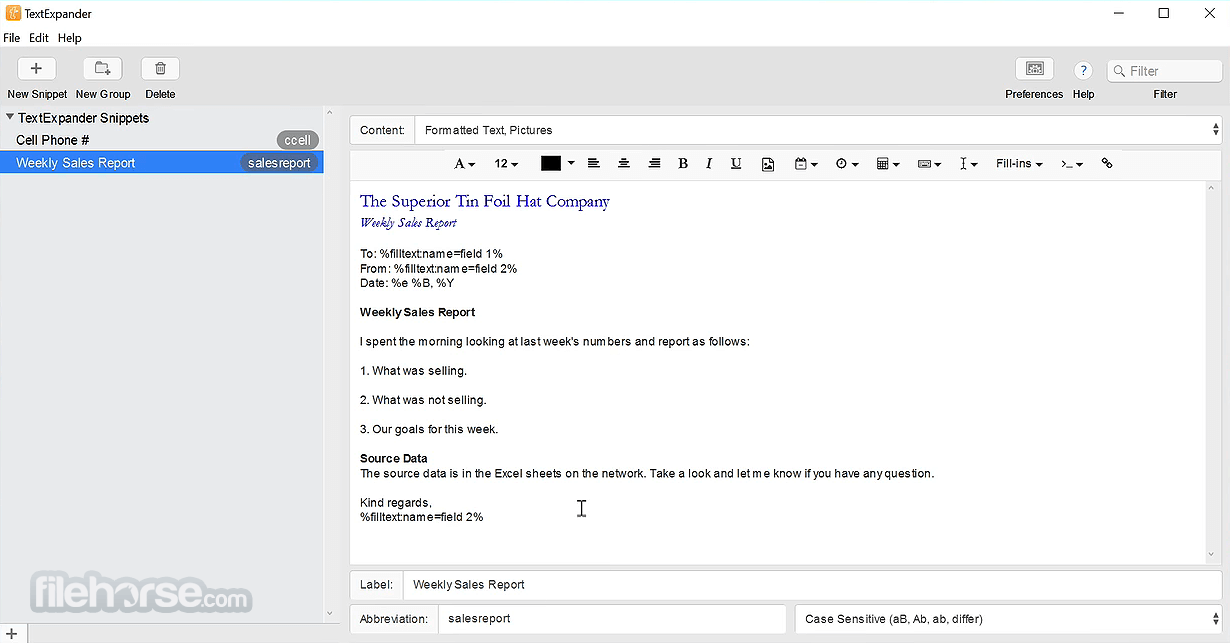
Task: Open the Content type dropdown
Action: coord(817,130)
